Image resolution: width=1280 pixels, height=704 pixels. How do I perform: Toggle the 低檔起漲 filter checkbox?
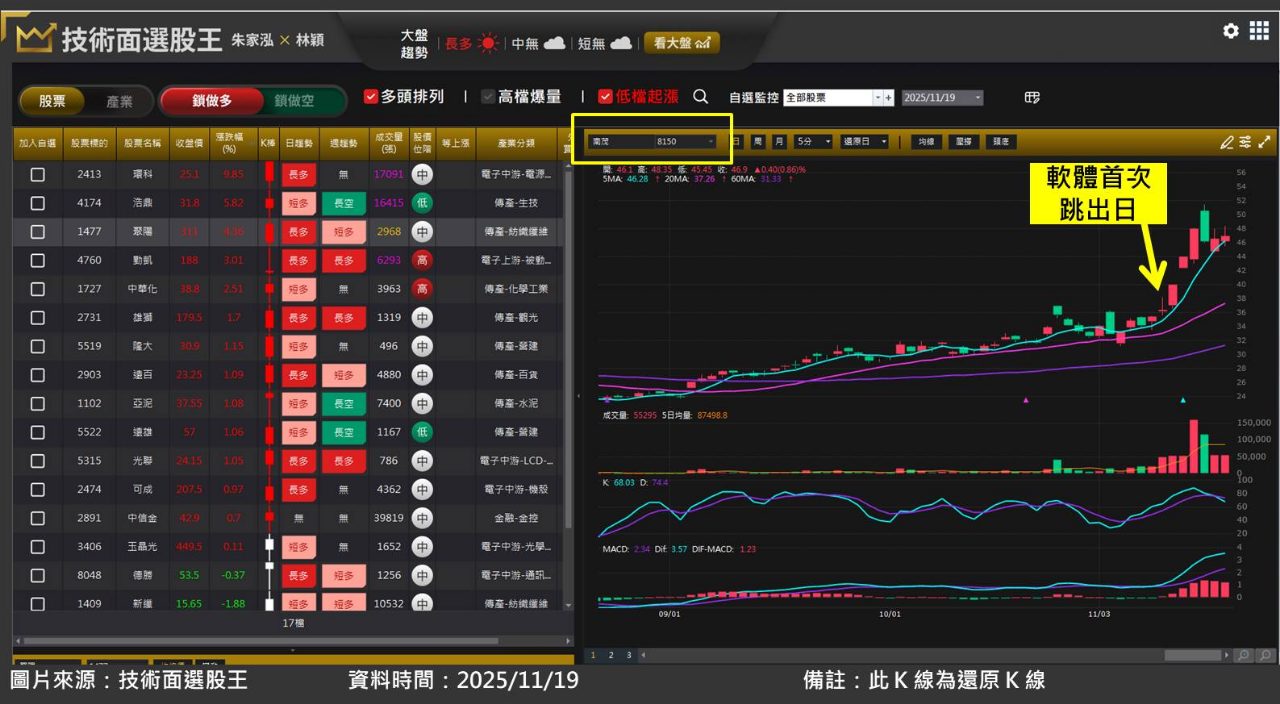click(x=605, y=97)
